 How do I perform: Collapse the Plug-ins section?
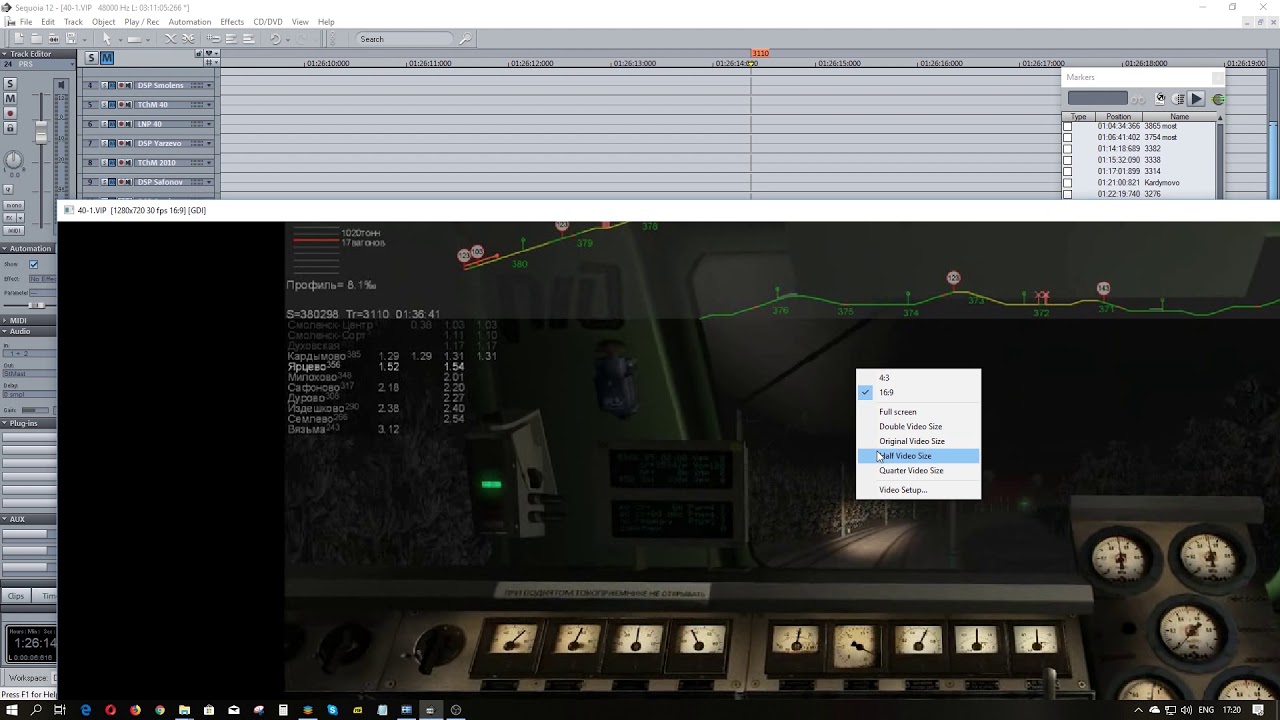coord(5,423)
